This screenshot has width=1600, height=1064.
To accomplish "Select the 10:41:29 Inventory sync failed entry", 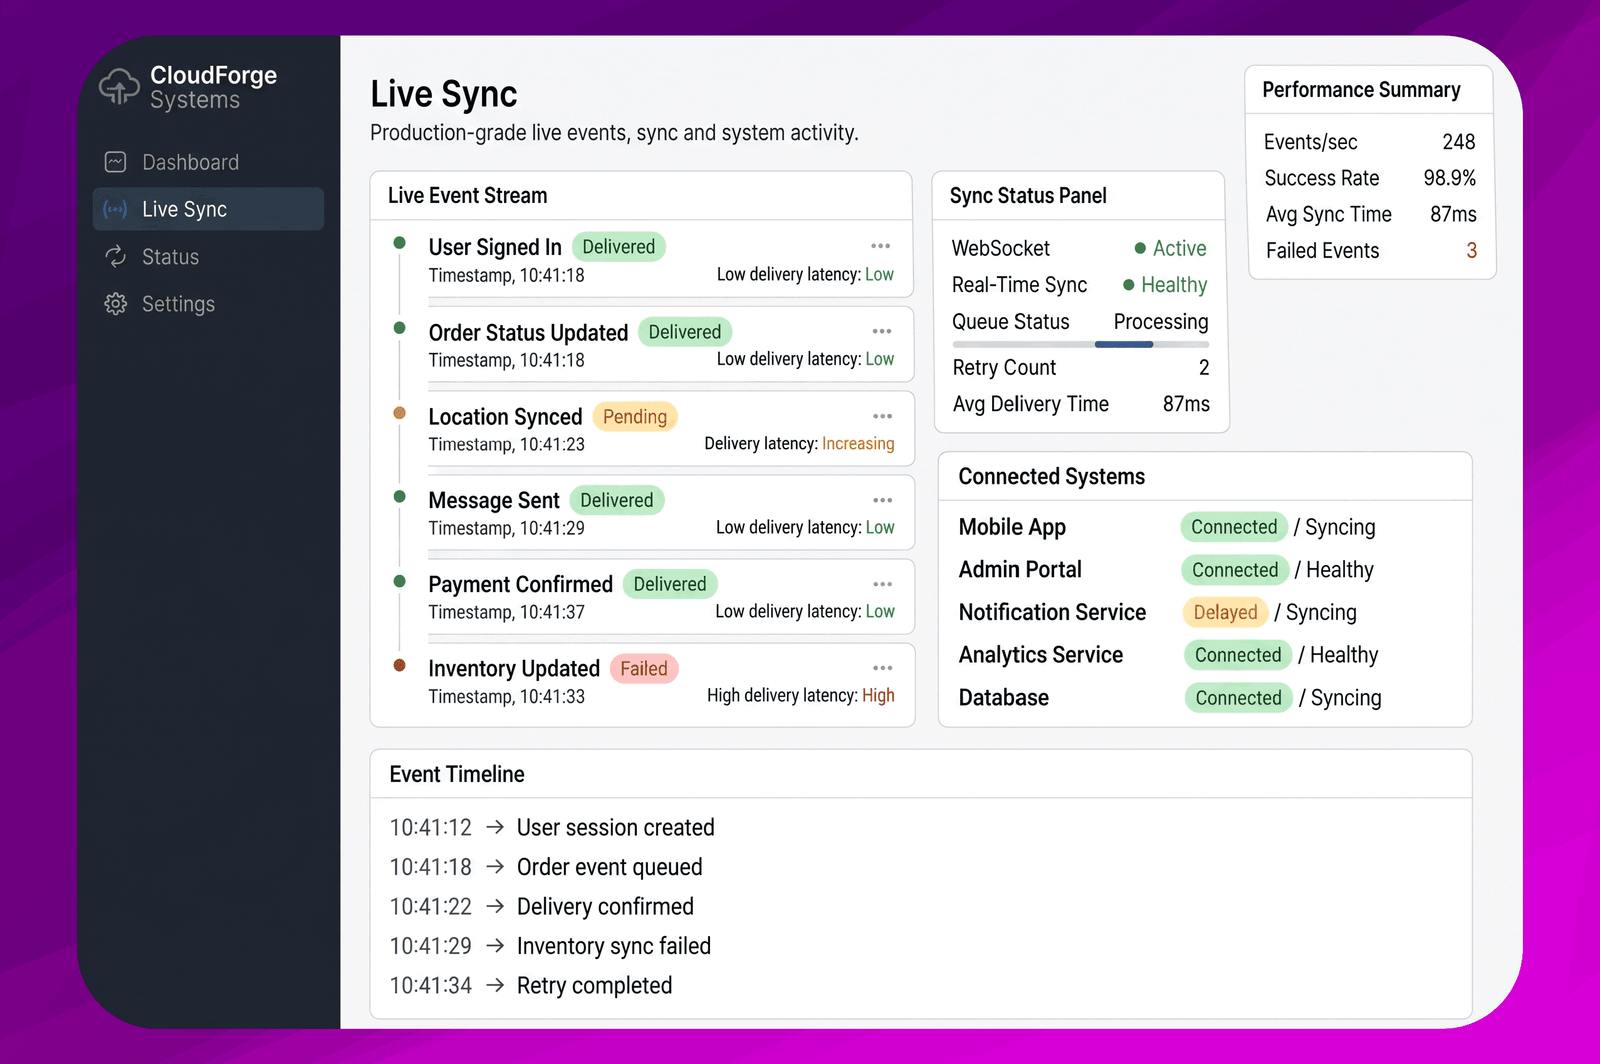I will click(x=550, y=946).
